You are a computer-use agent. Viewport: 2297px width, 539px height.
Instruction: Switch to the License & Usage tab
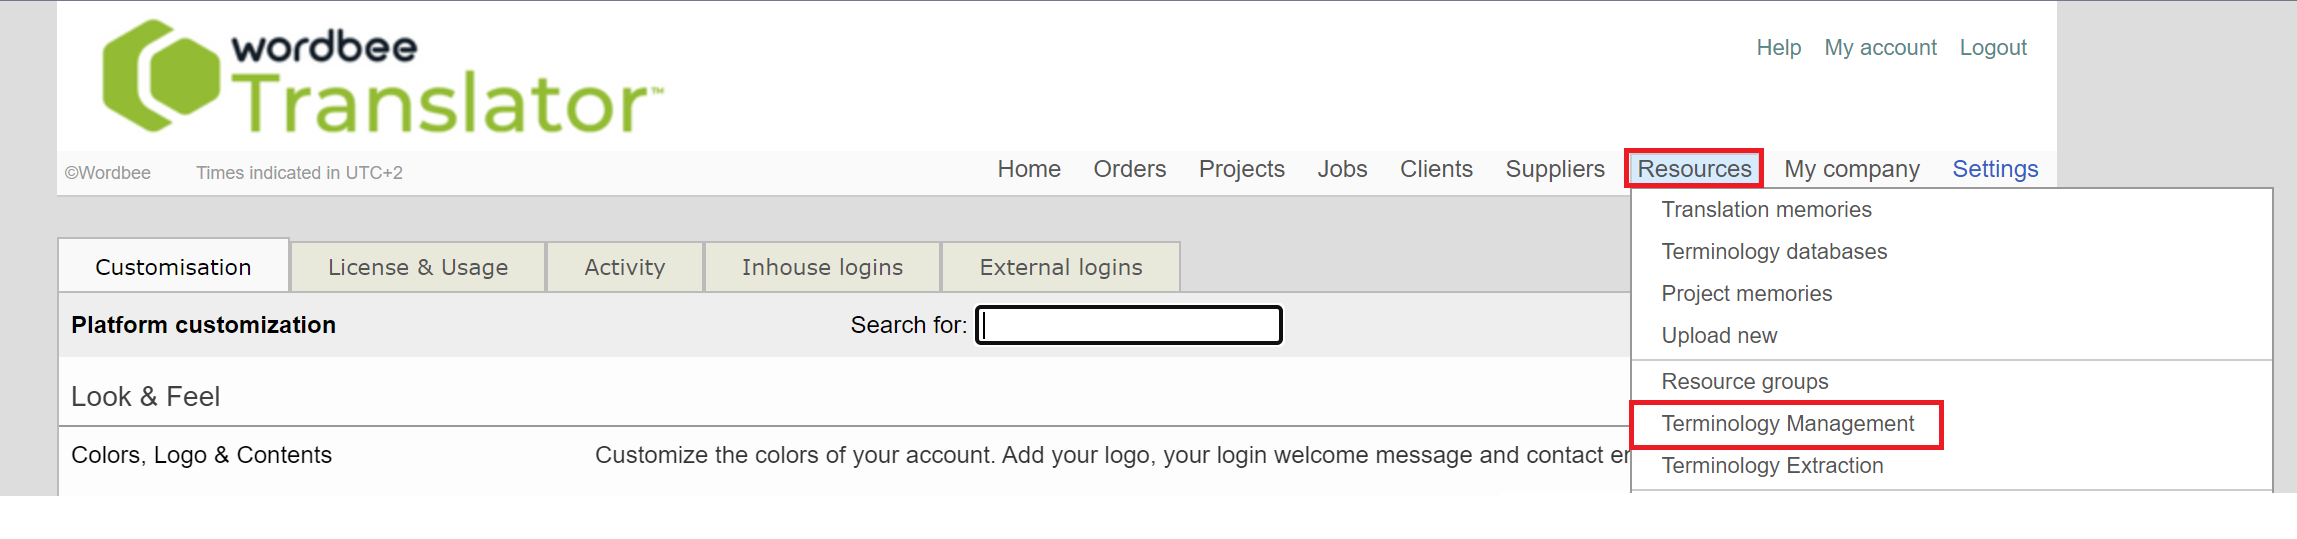pyautogui.click(x=418, y=268)
